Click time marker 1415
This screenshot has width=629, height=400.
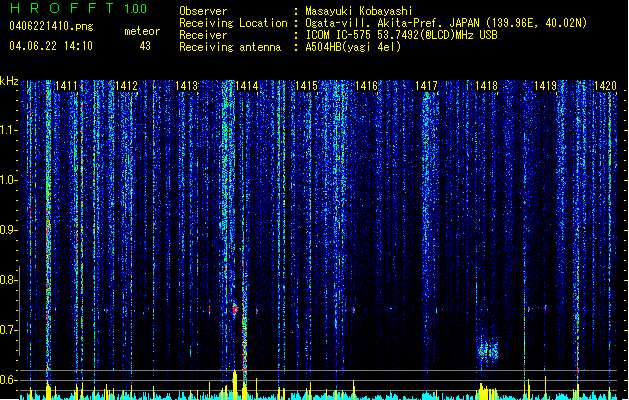[306, 86]
